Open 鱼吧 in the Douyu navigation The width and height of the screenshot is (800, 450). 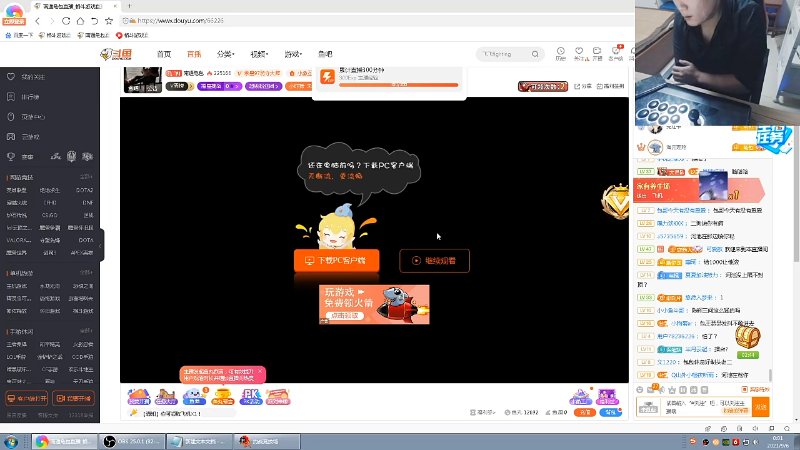coord(325,54)
